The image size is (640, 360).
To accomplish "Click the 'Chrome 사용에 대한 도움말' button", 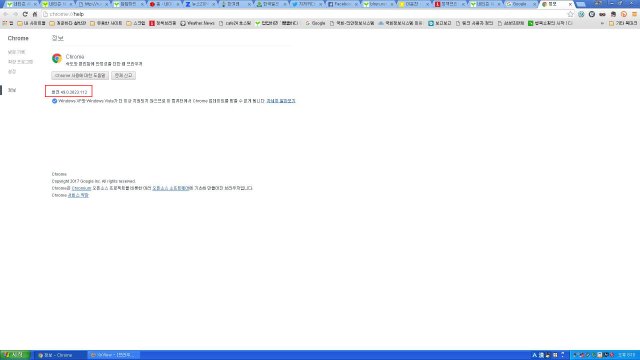I will [x=80, y=76].
